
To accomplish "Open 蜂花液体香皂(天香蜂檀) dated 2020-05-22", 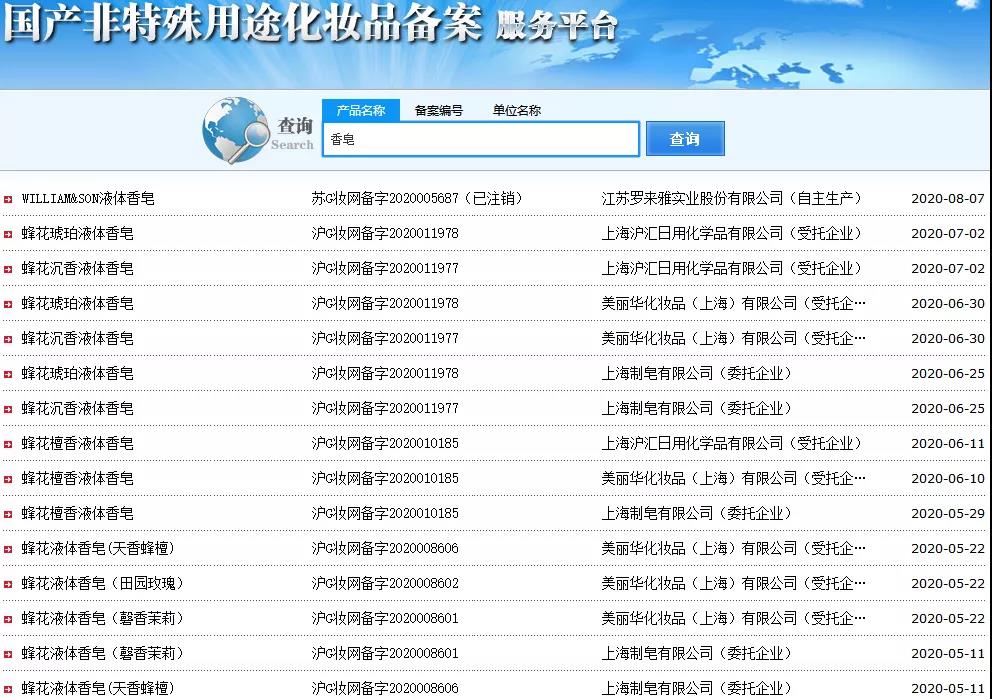I will [x=98, y=548].
